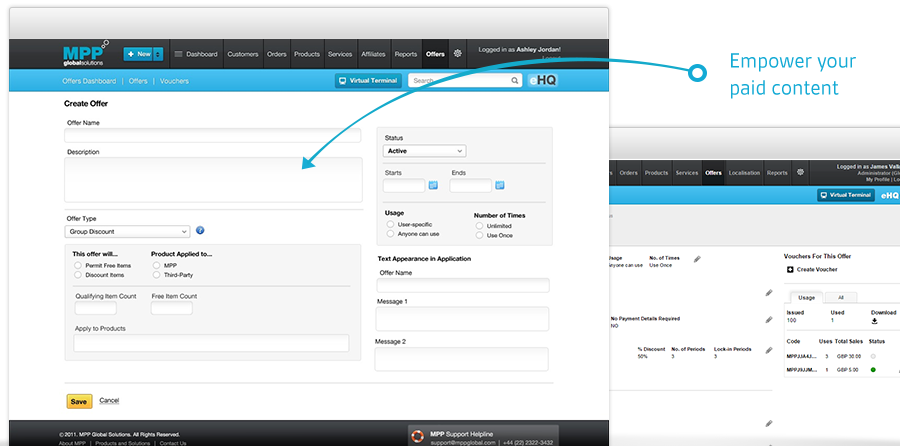This screenshot has height=446, width=900.
Task: Click the MPP Support Helpline lifebuoy icon
Action: [x=418, y=435]
